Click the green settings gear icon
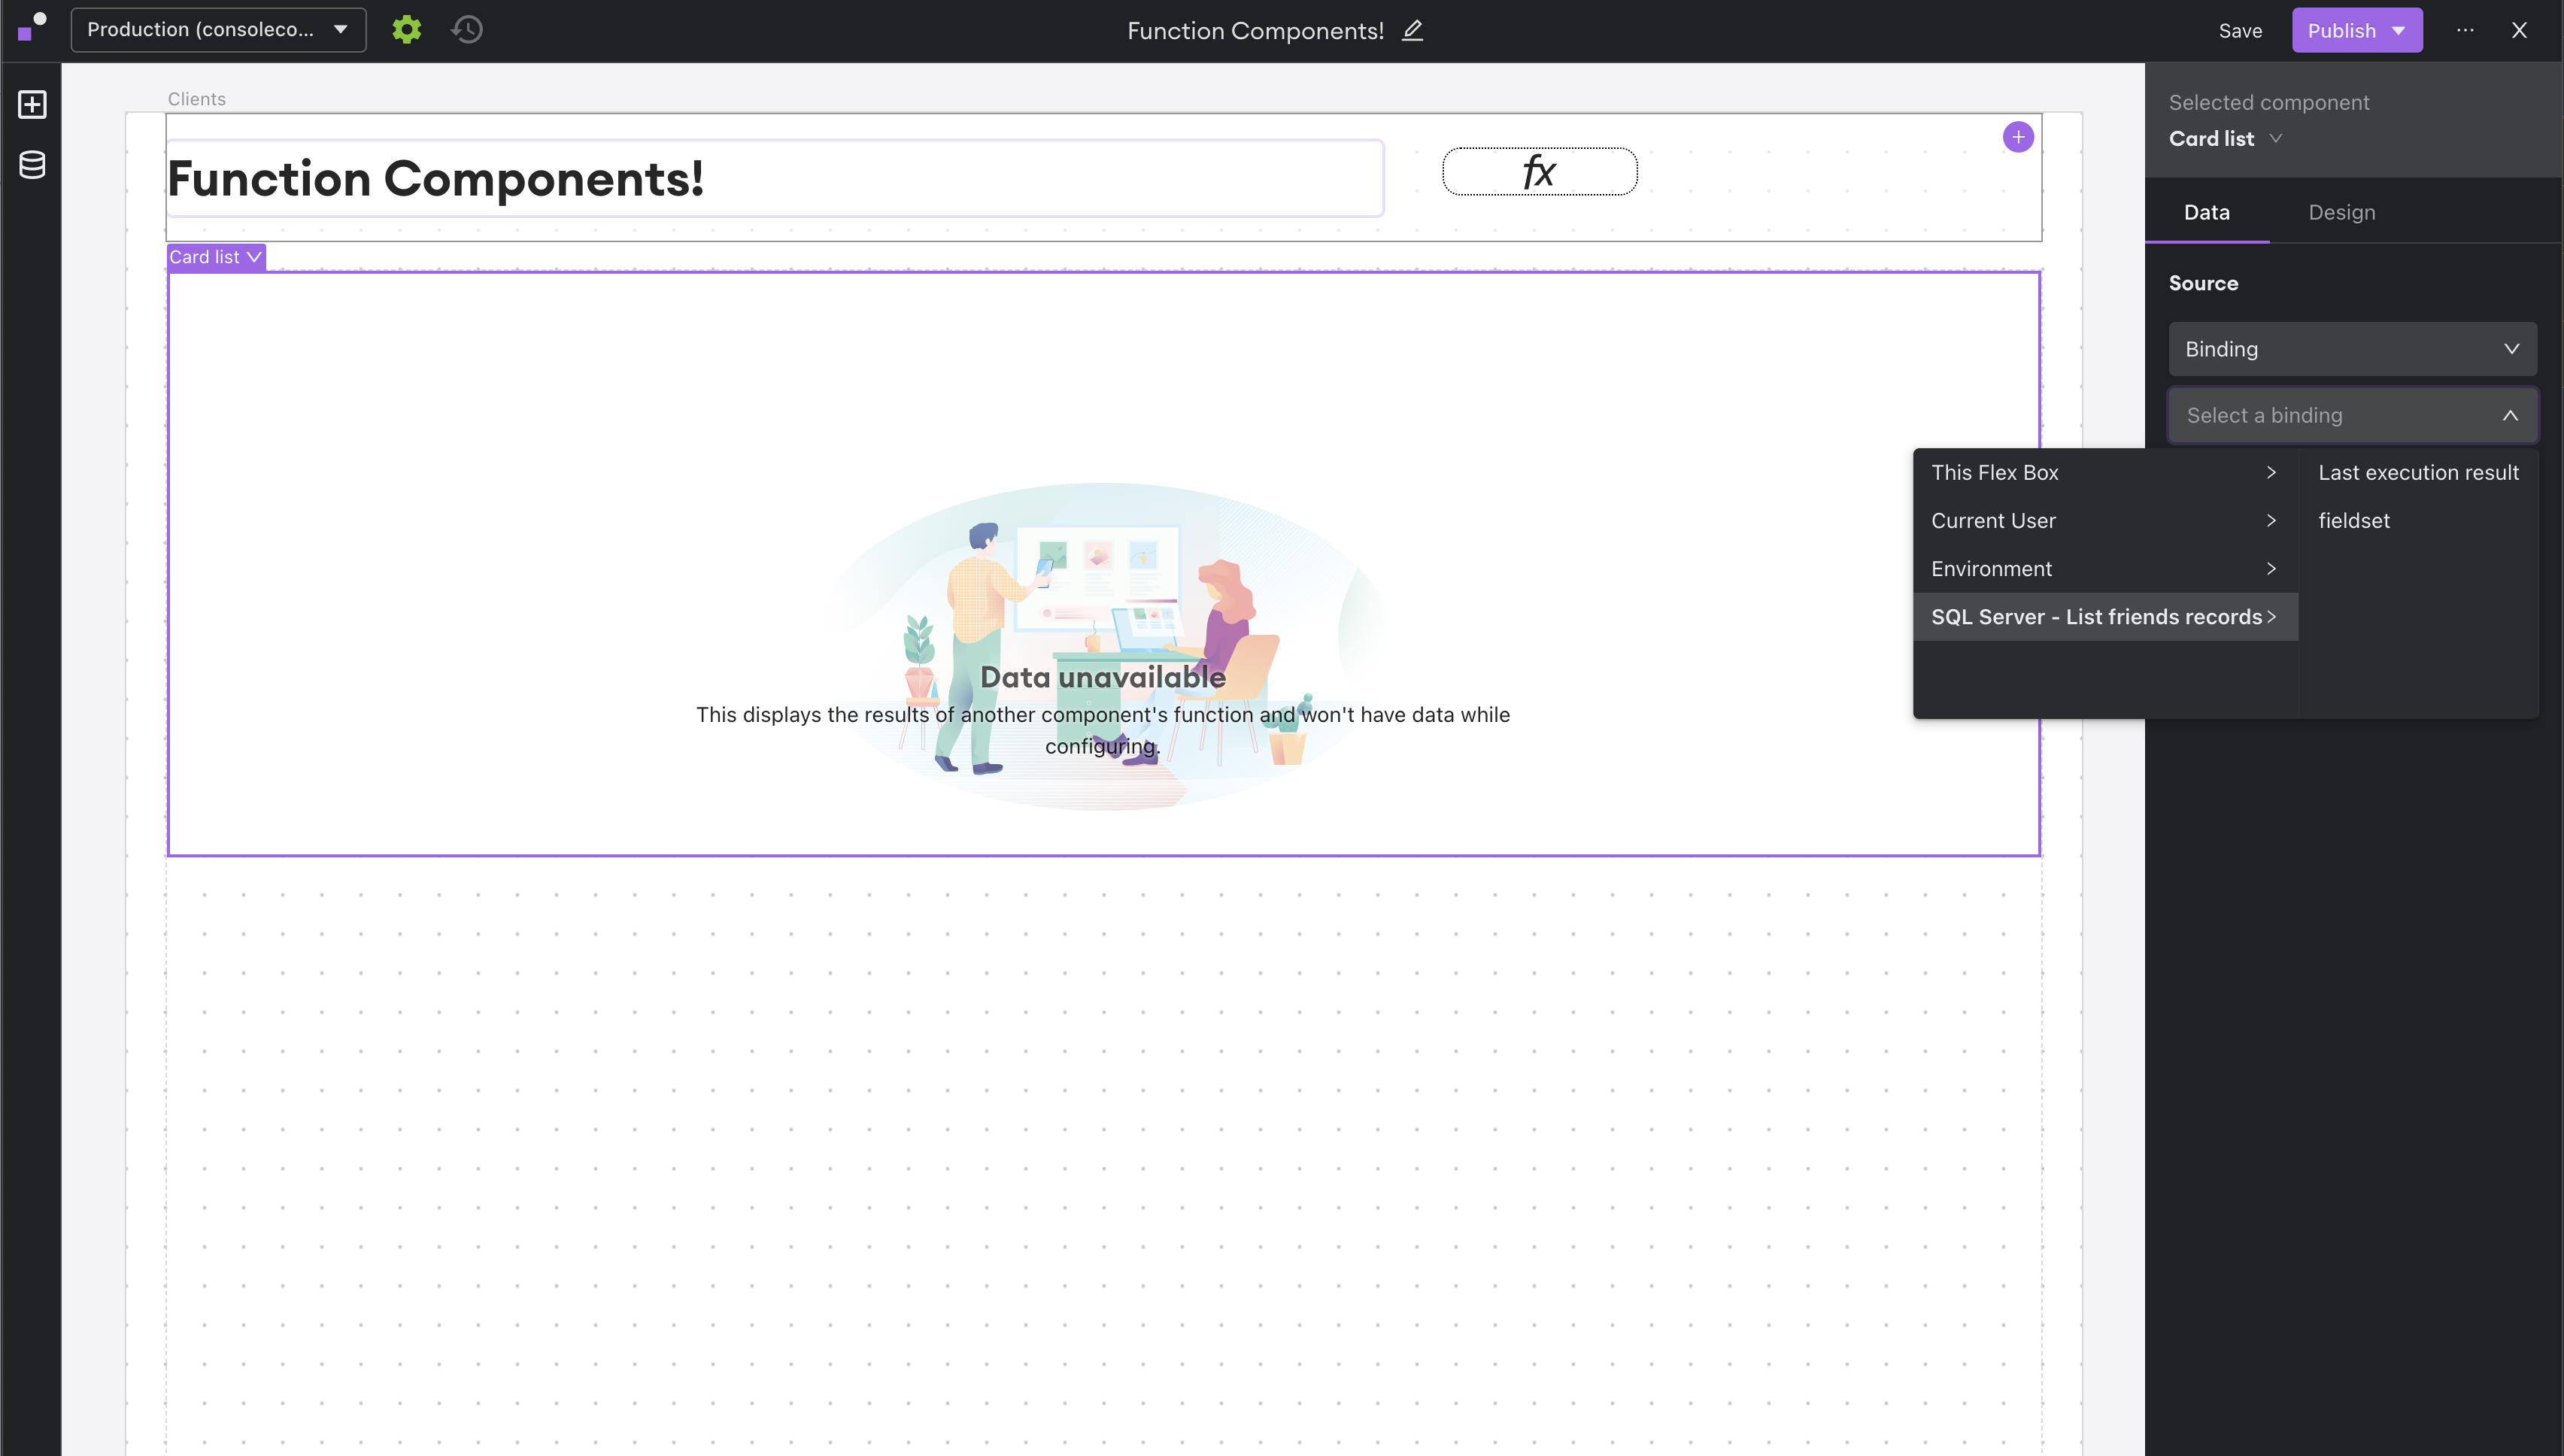2564x1456 pixels. tap(406, 29)
